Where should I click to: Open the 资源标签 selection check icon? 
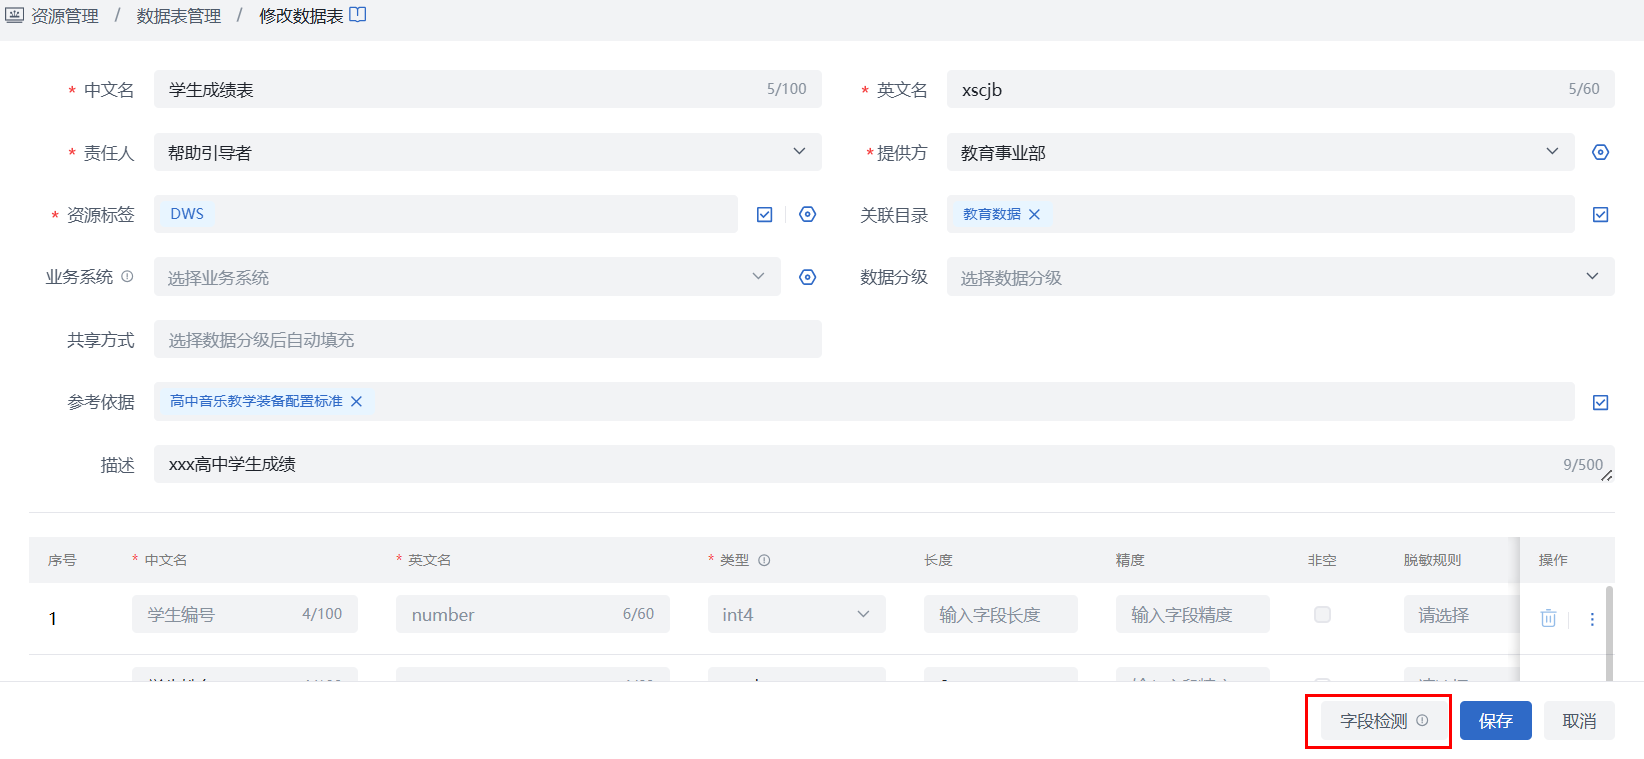tap(764, 214)
